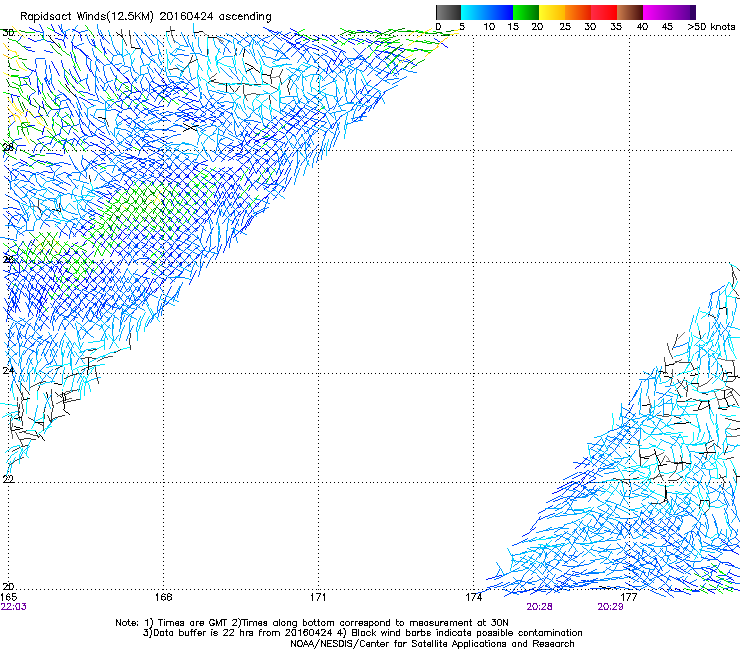740x650 pixels.
Task: Click the purple 20:29 time stamp
Action: click(610, 607)
